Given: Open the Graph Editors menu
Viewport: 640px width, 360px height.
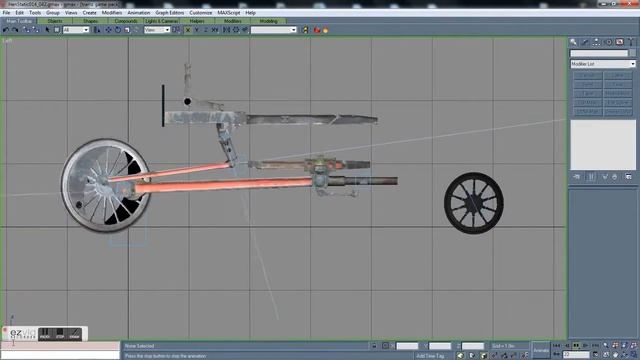Looking at the screenshot, I should 170,13.
